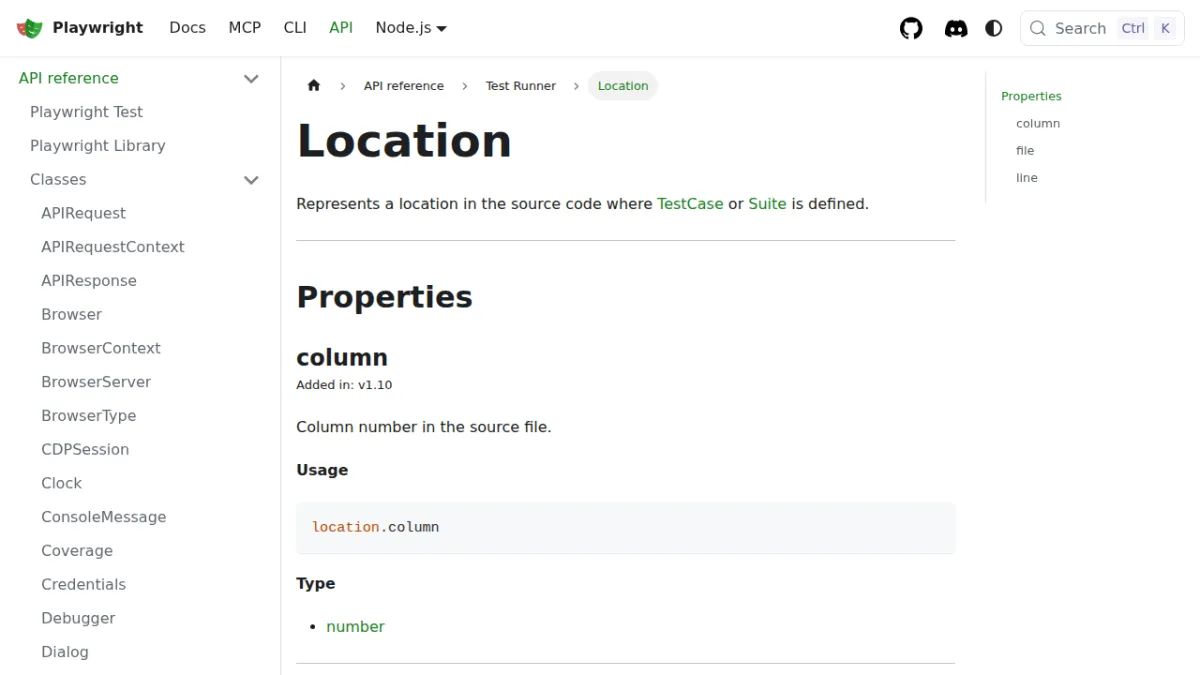
Task: Open the Node.js language dropdown
Action: (x=411, y=28)
